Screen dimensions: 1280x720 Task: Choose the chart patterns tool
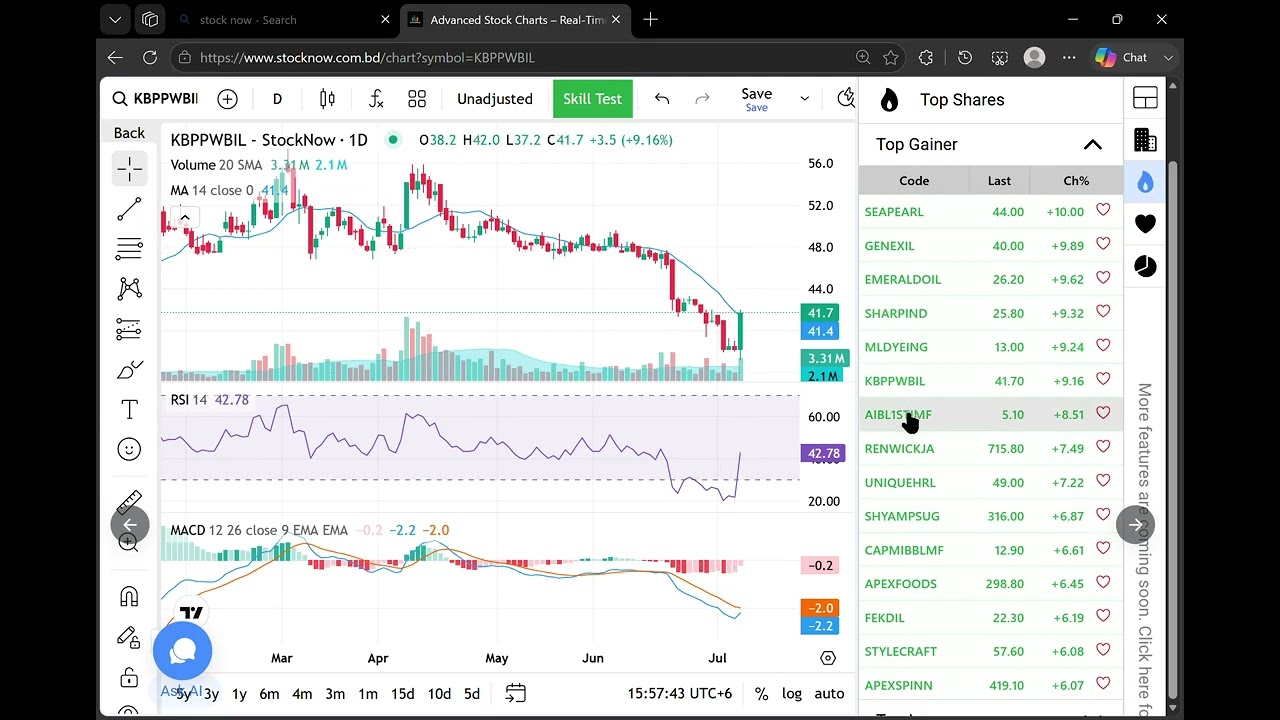point(129,289)
